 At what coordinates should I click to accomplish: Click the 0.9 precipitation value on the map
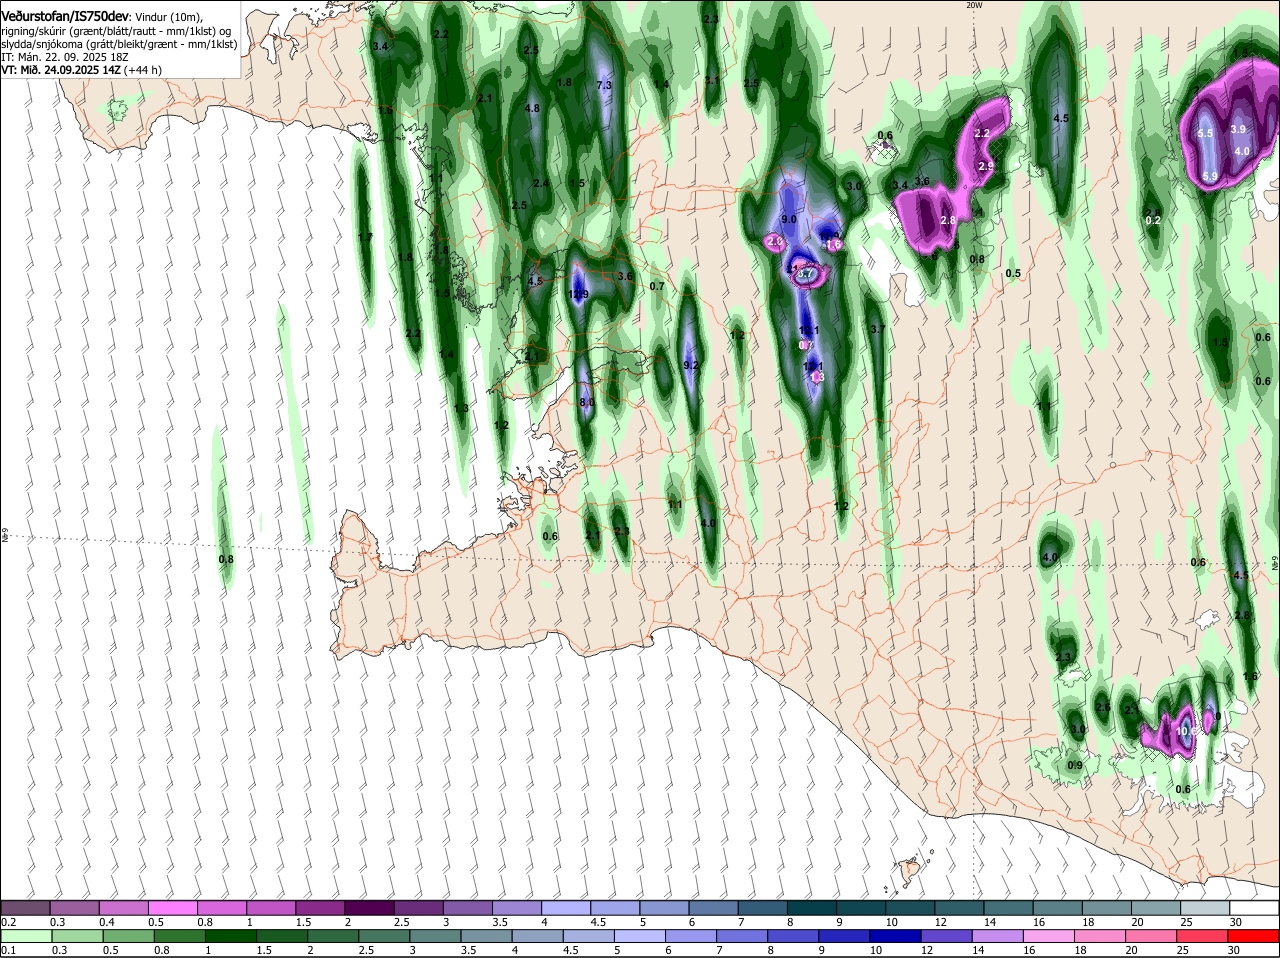coord(1075,765)
